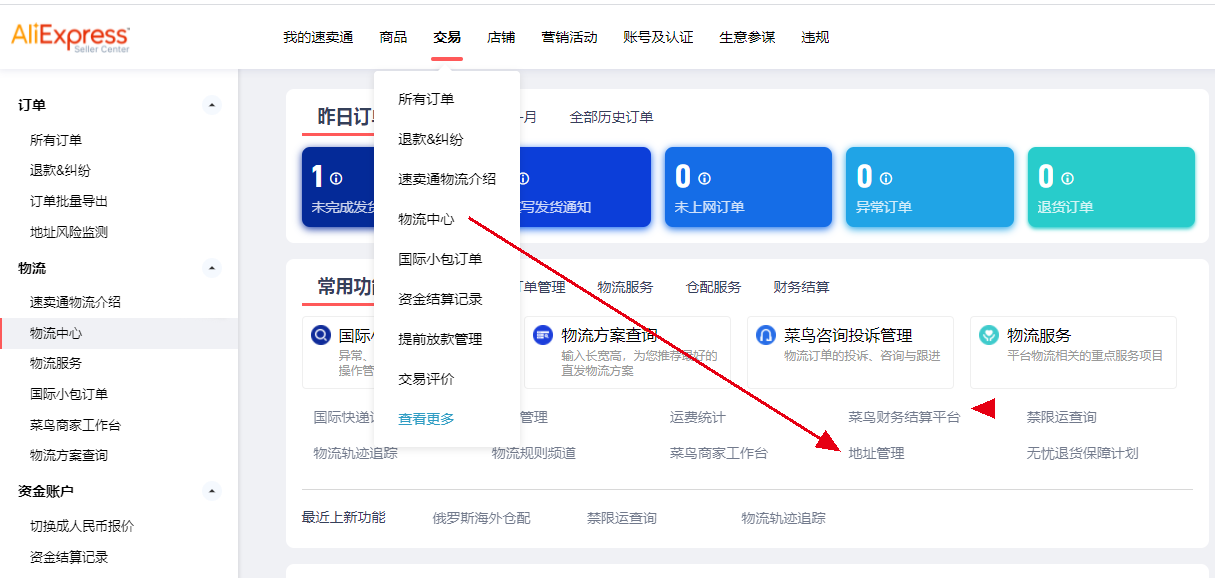Open 菜鸟财务结算平台 link
Image resolution: width=1215 pixels, height=578 pixels.
(904, 417)
